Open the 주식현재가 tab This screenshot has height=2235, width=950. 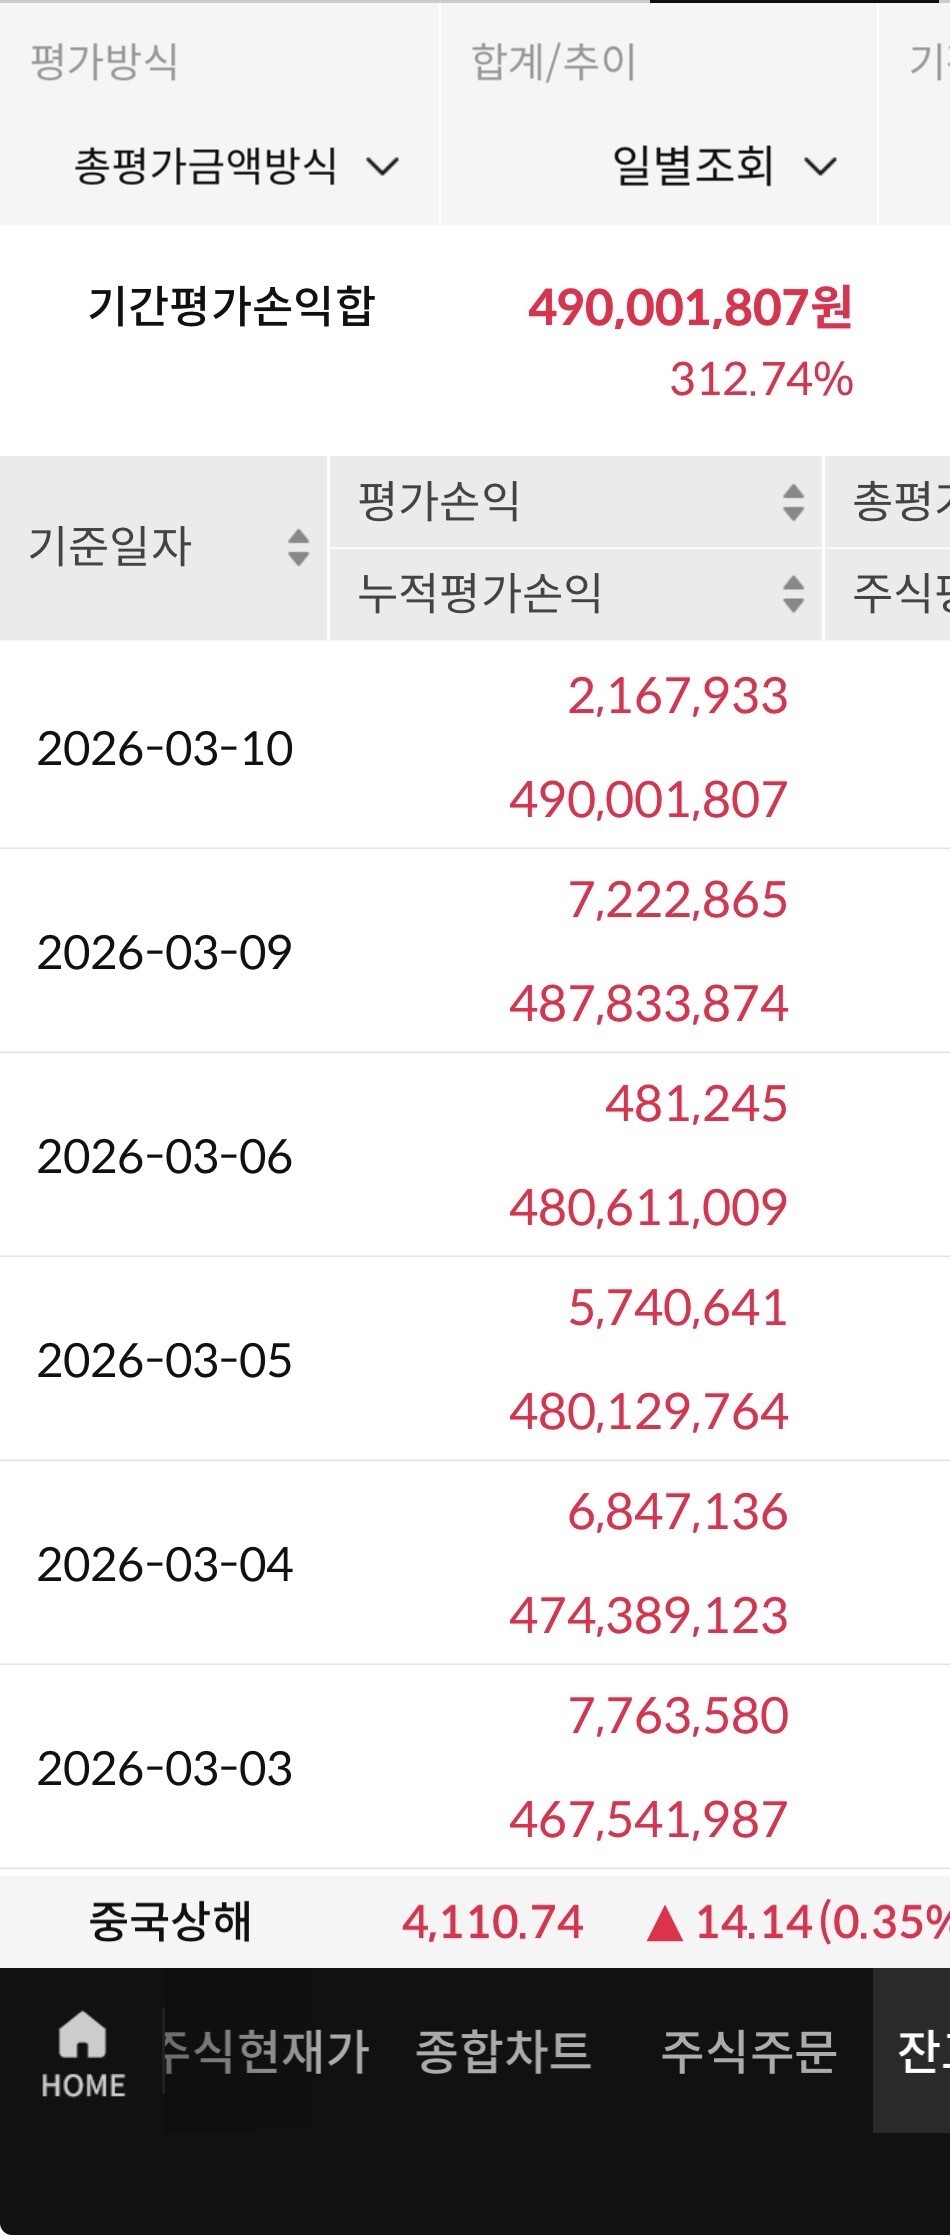(266, 2052)
